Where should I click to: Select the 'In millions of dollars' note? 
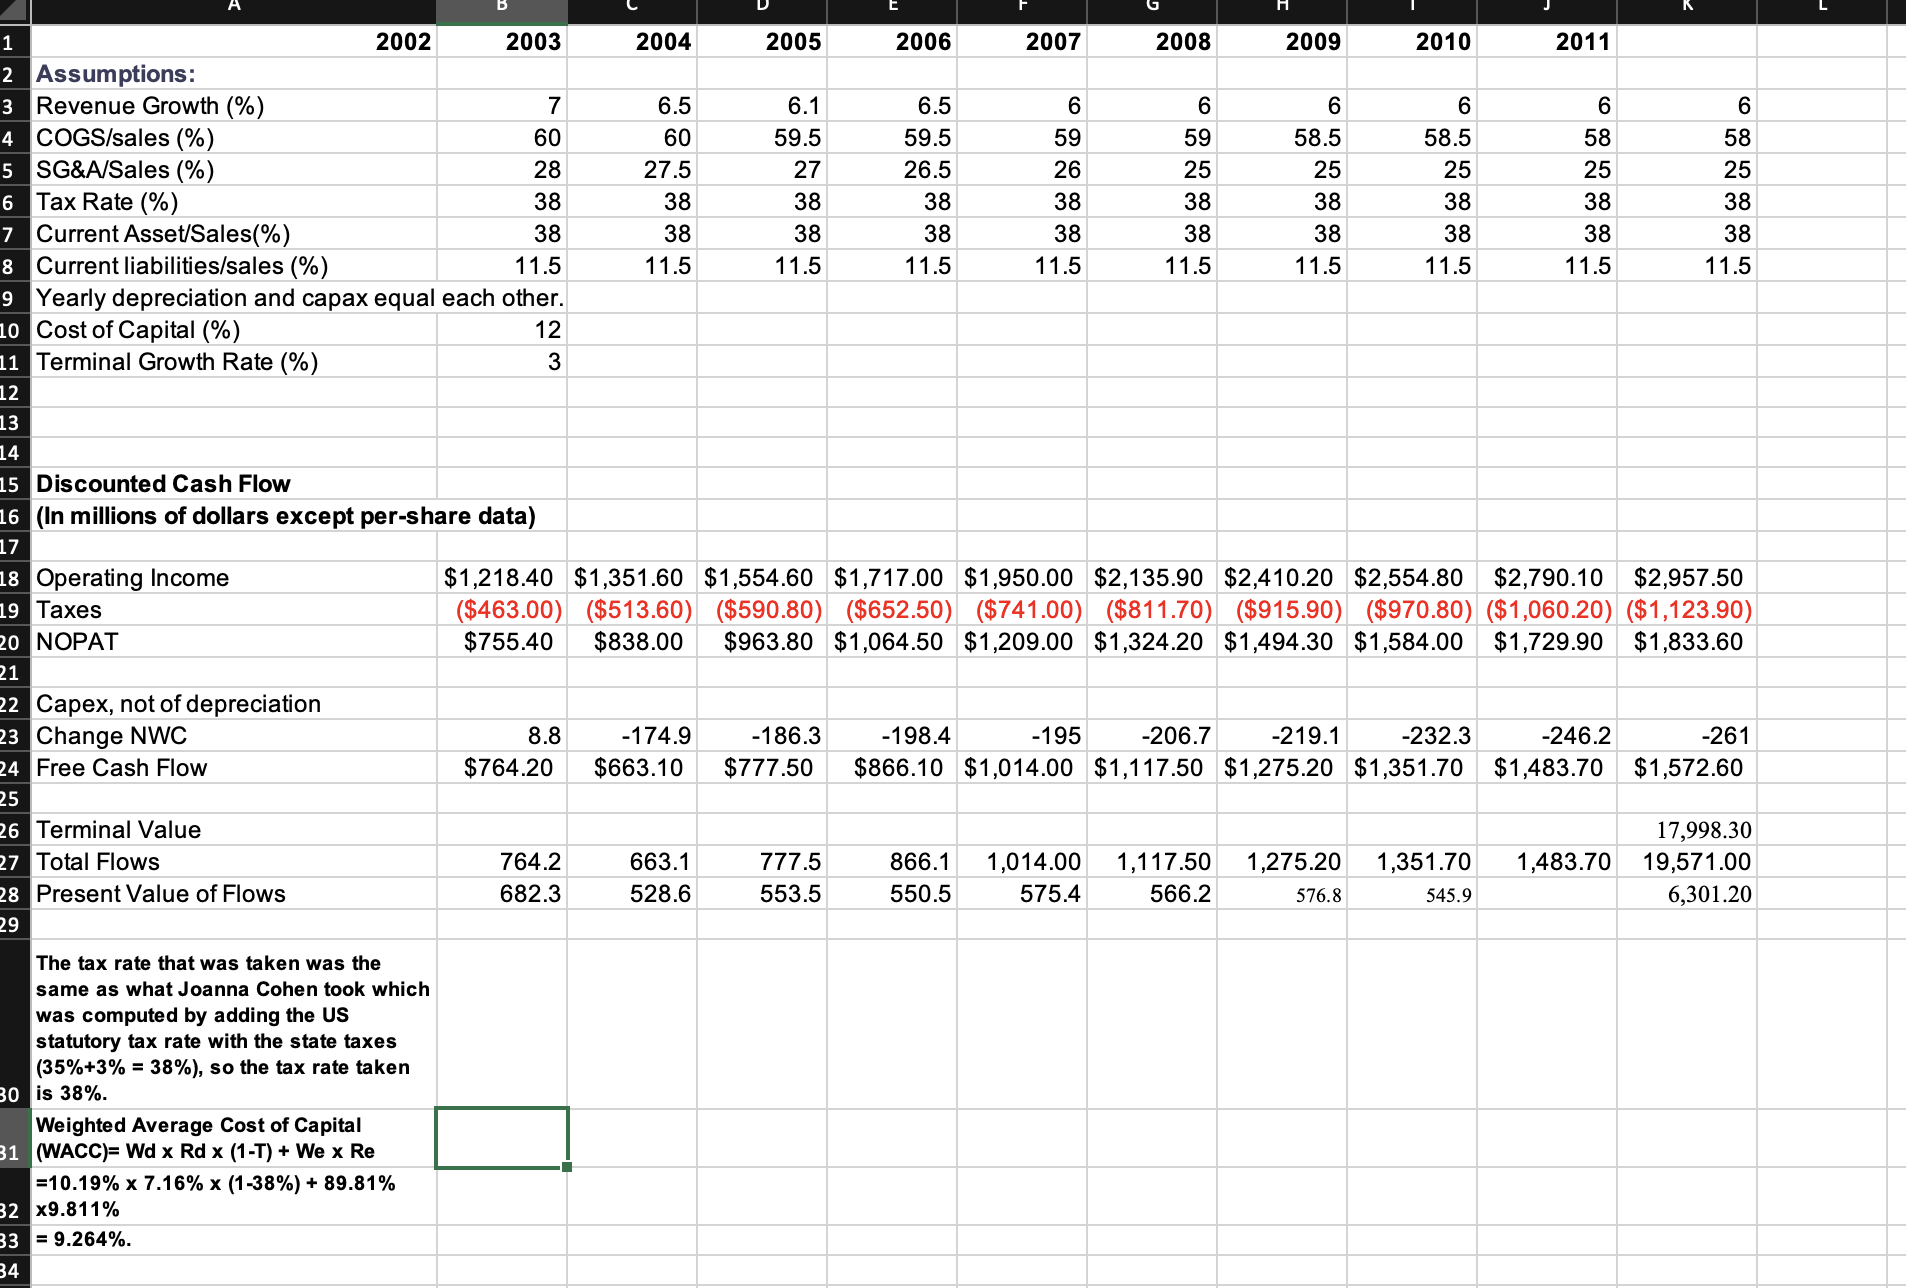coord(286,516)
